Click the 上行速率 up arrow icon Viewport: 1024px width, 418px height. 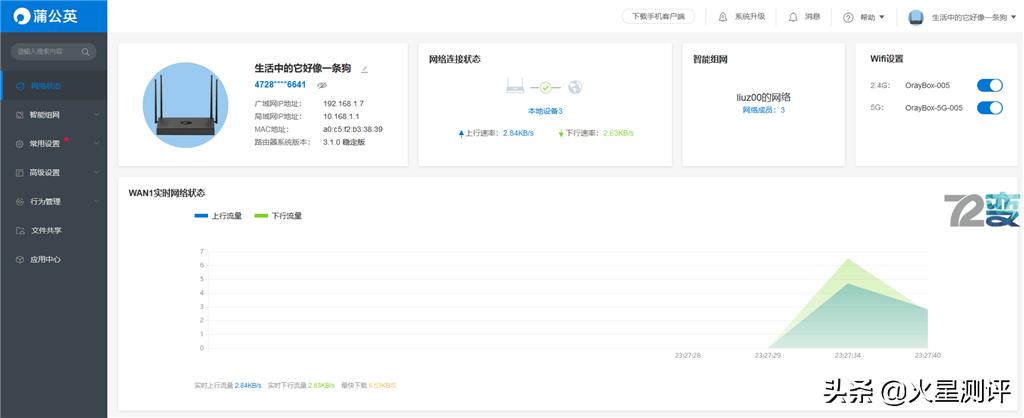click(461, 133)
